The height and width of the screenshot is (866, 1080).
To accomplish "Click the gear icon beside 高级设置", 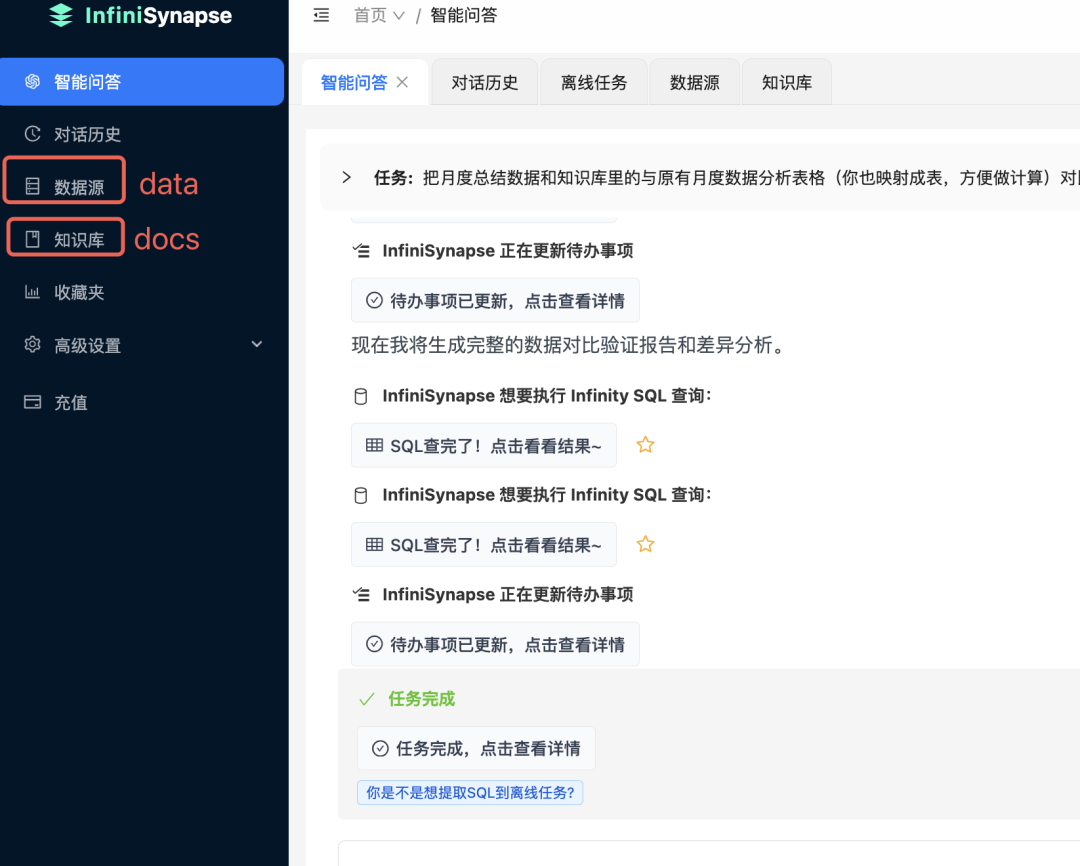I will click(32, 344).
